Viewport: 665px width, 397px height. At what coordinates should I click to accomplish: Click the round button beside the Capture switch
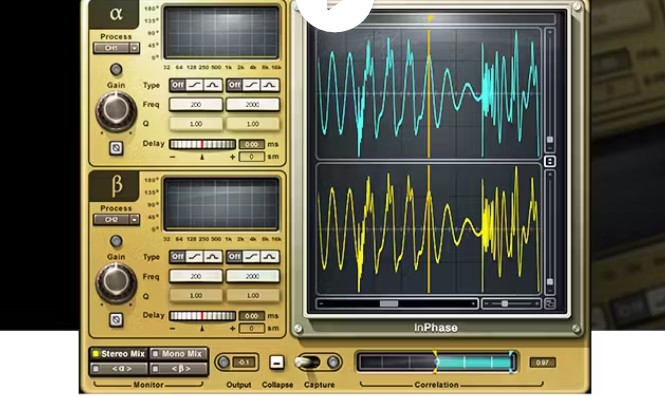point(333,362)
